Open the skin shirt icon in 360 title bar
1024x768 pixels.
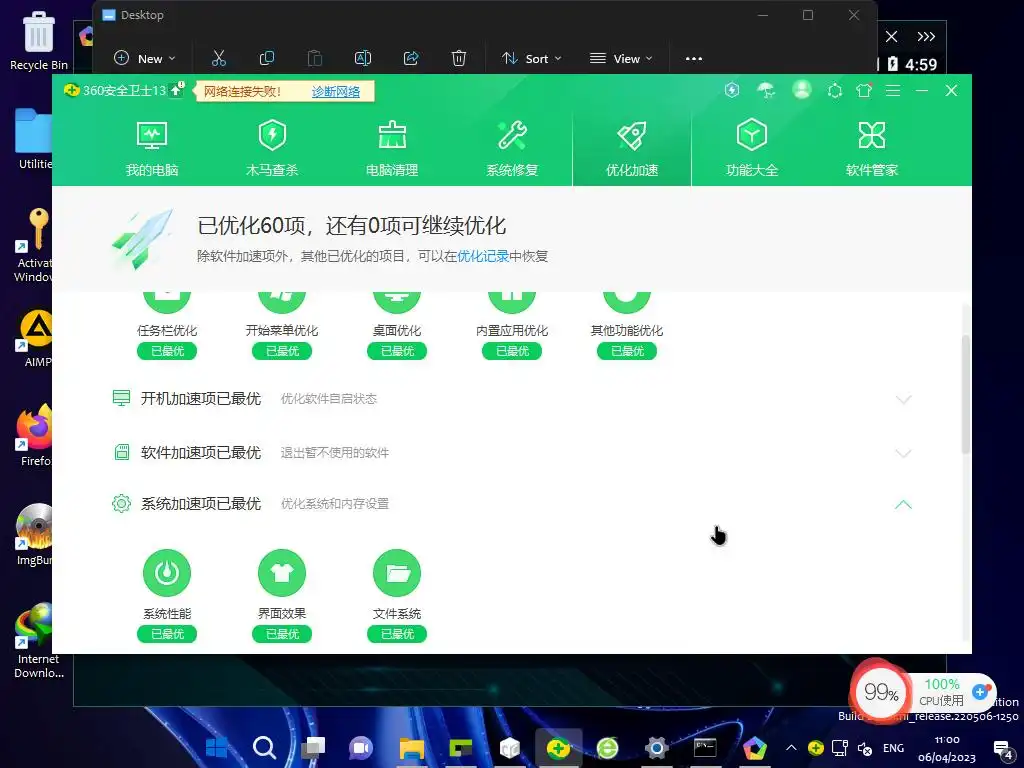tap(864, 90)
